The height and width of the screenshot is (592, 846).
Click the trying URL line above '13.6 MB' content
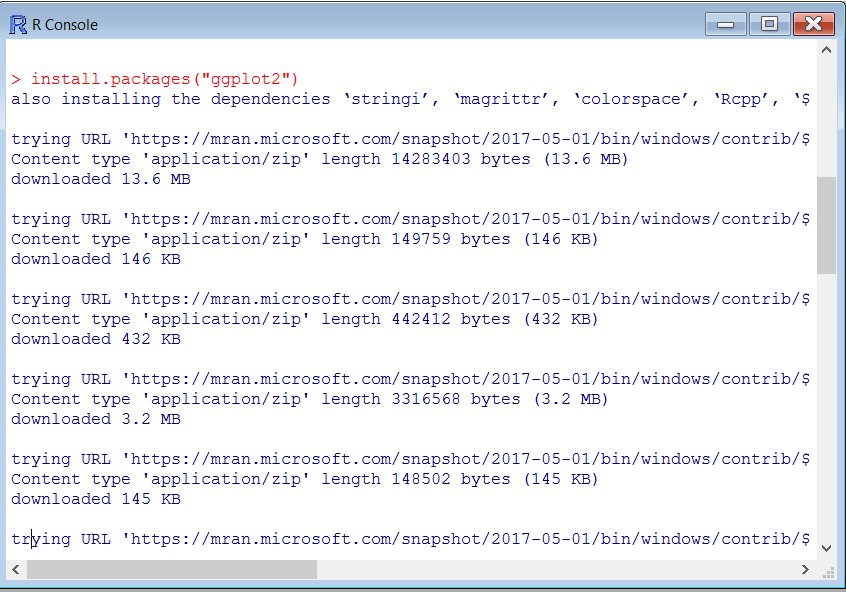410,139
